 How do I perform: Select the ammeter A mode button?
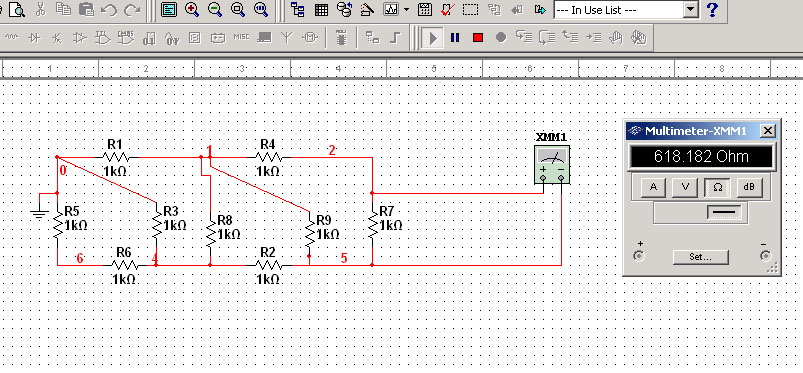pos(653,188)
